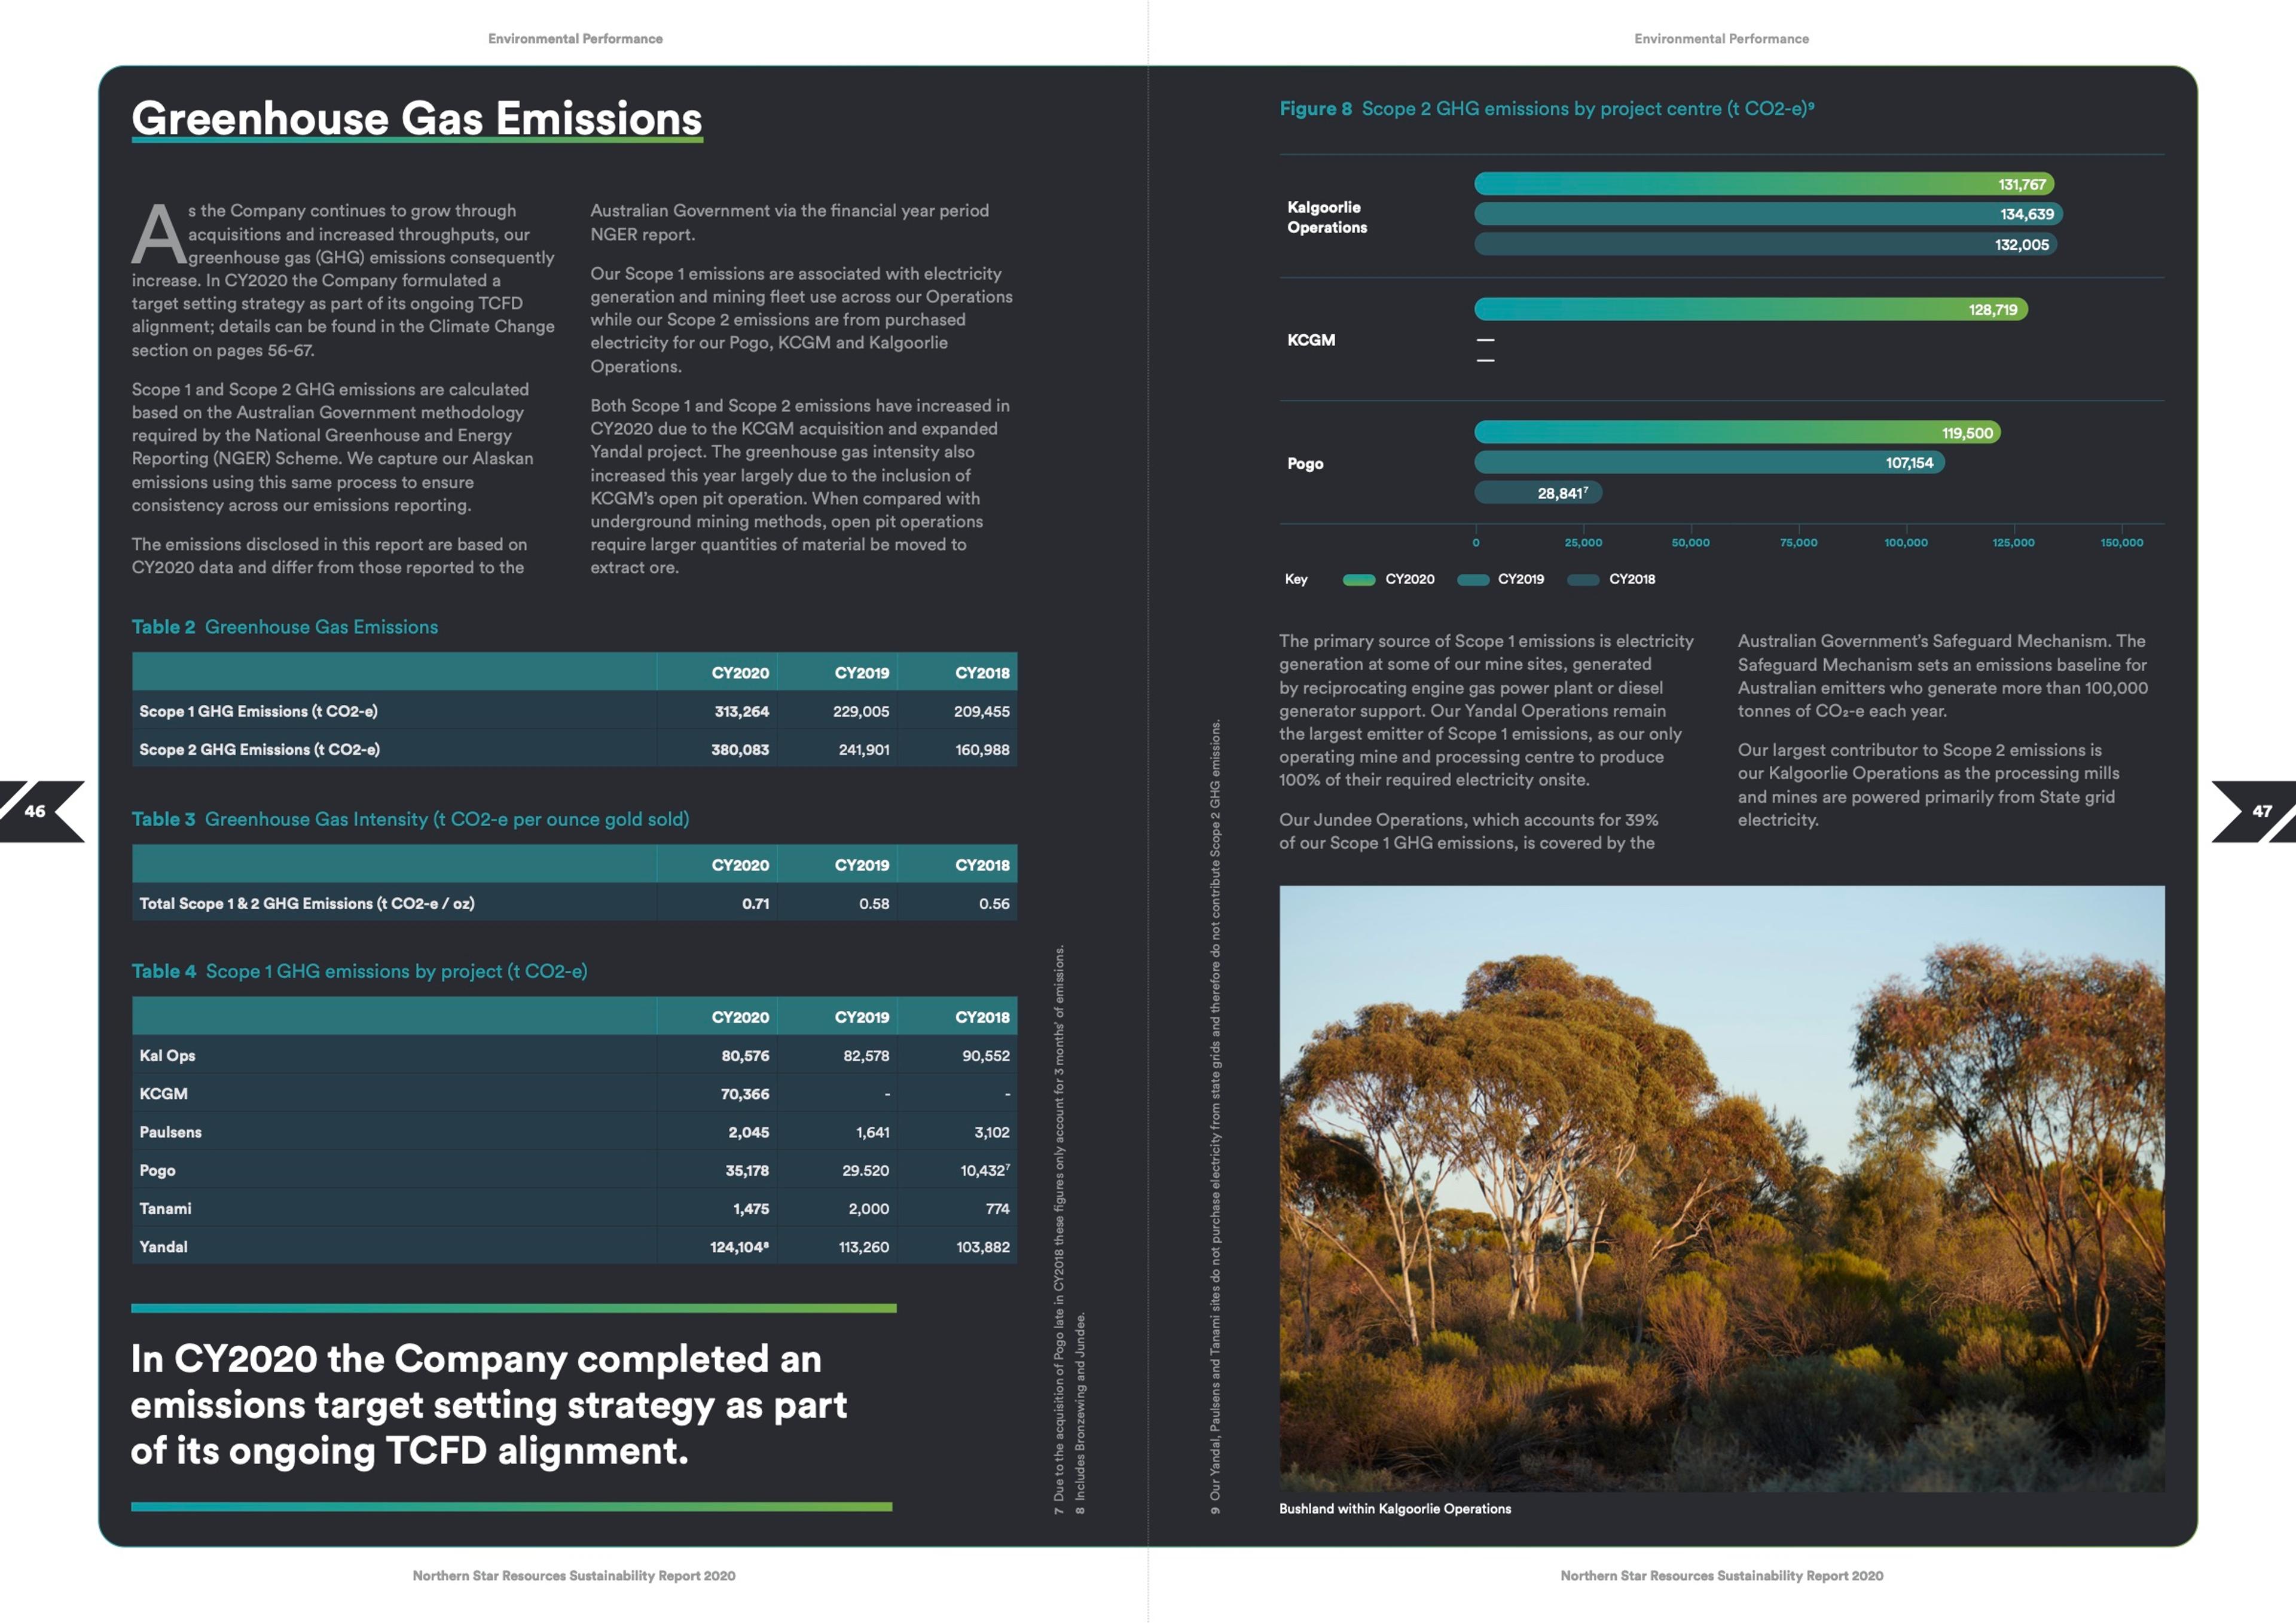
Task: Click Scope 2 GHG Emissions row label
Action: (259, 749)
